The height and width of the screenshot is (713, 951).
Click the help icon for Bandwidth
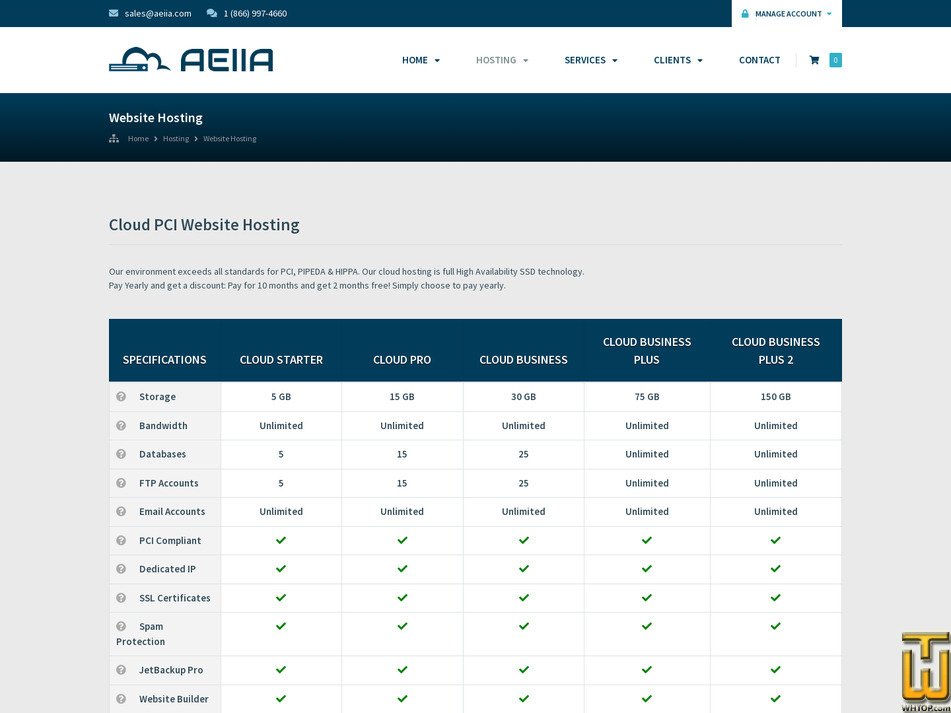click(x=121, y=426)
